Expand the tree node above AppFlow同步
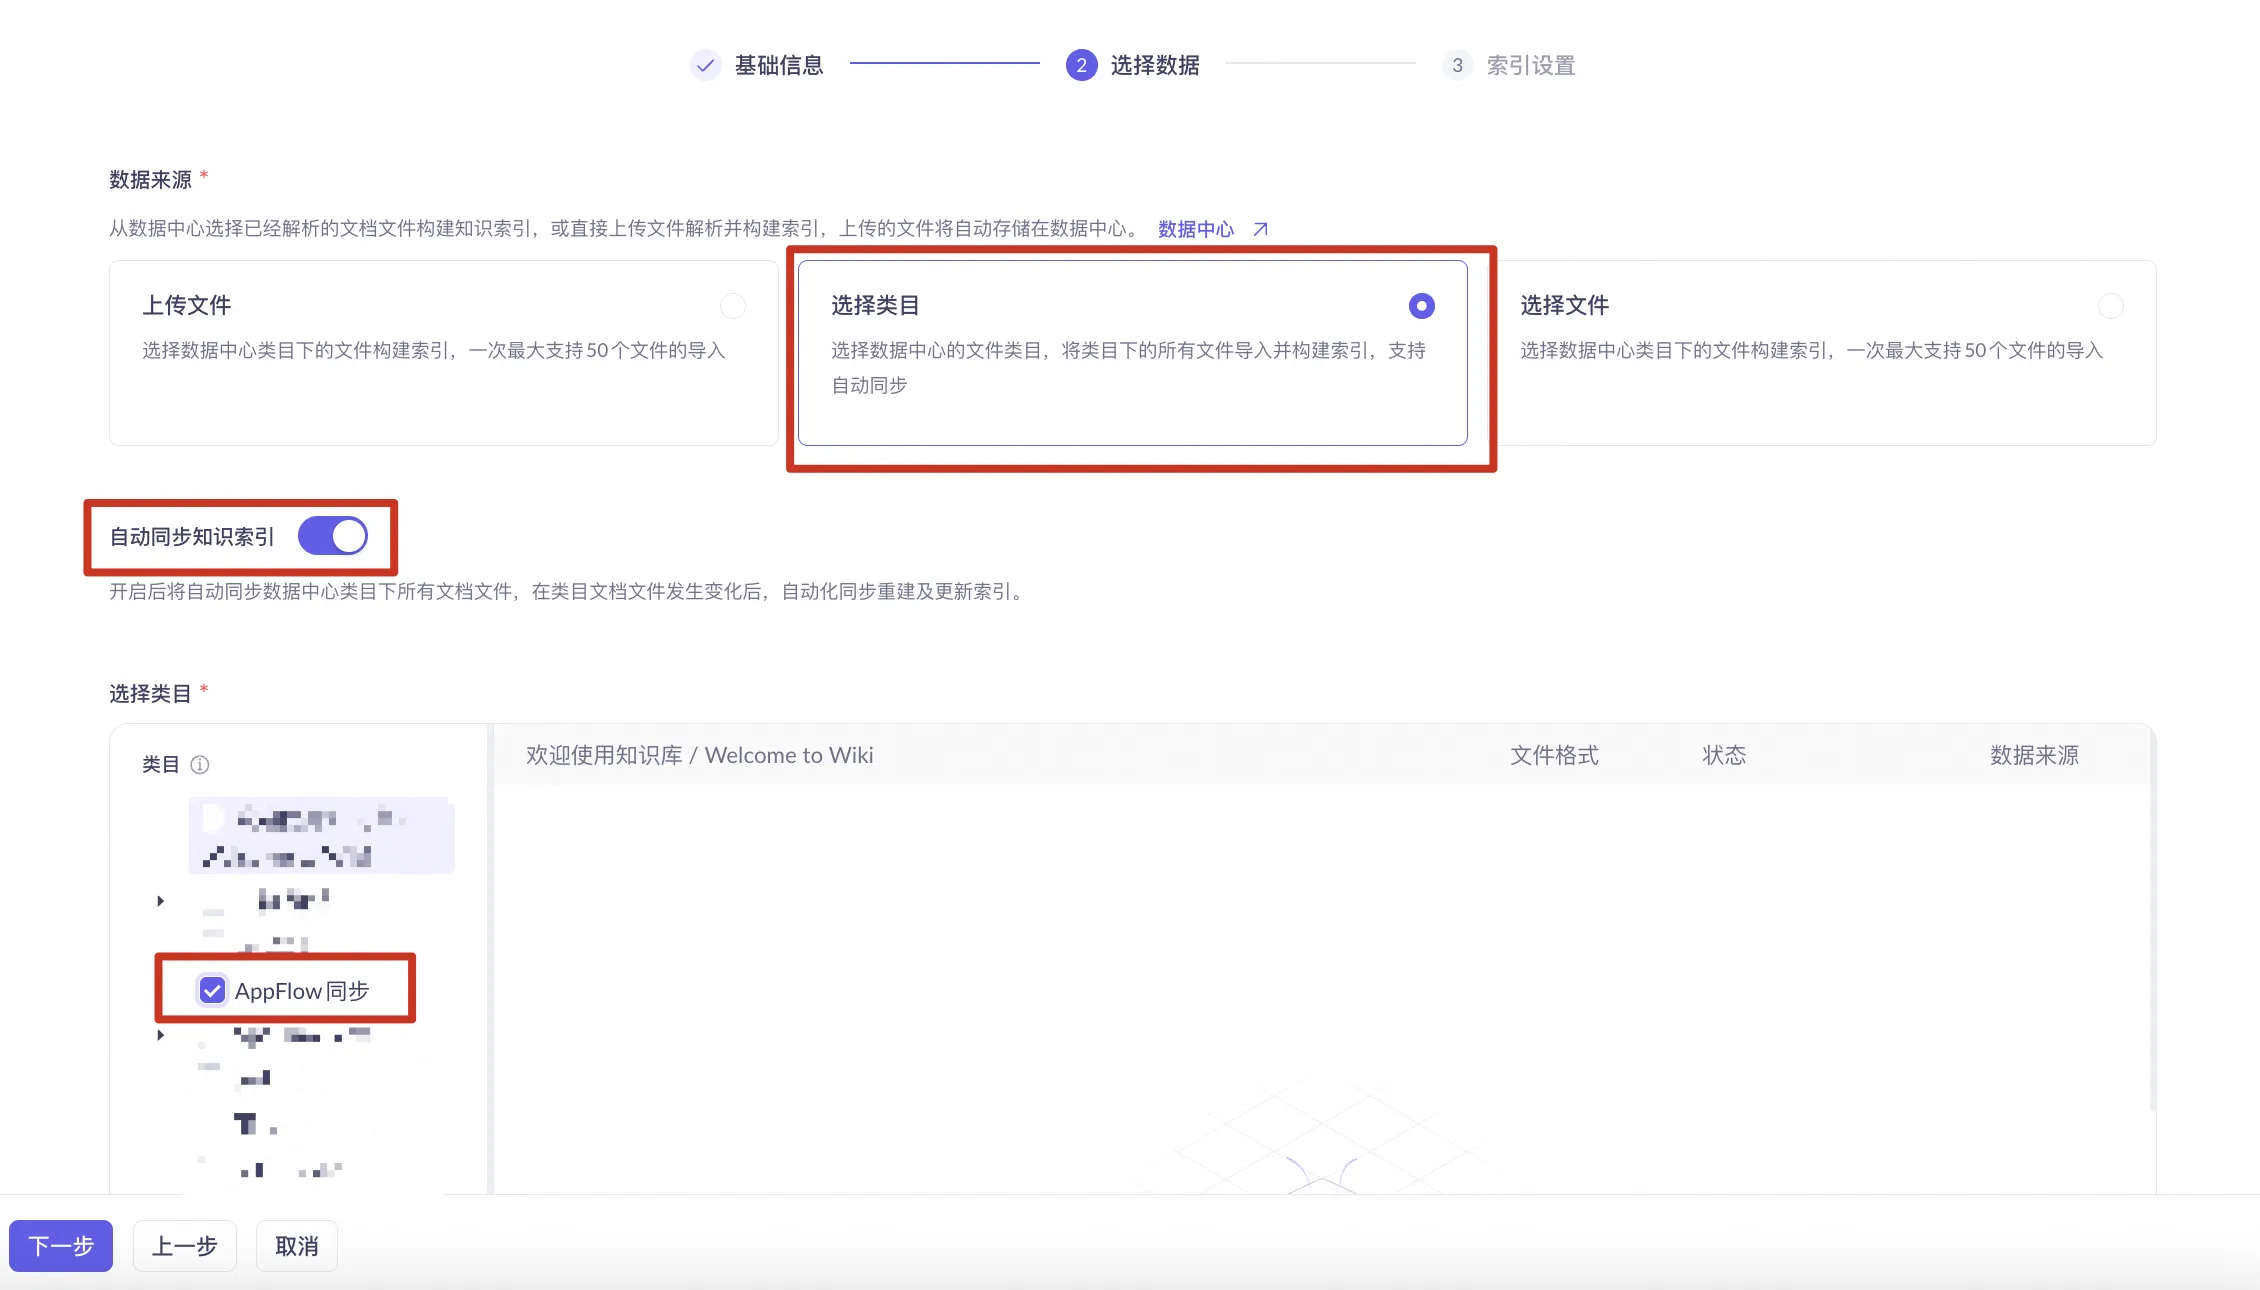The height and width of the screenshot is (1290, 2260). click(x=160, y=901)
